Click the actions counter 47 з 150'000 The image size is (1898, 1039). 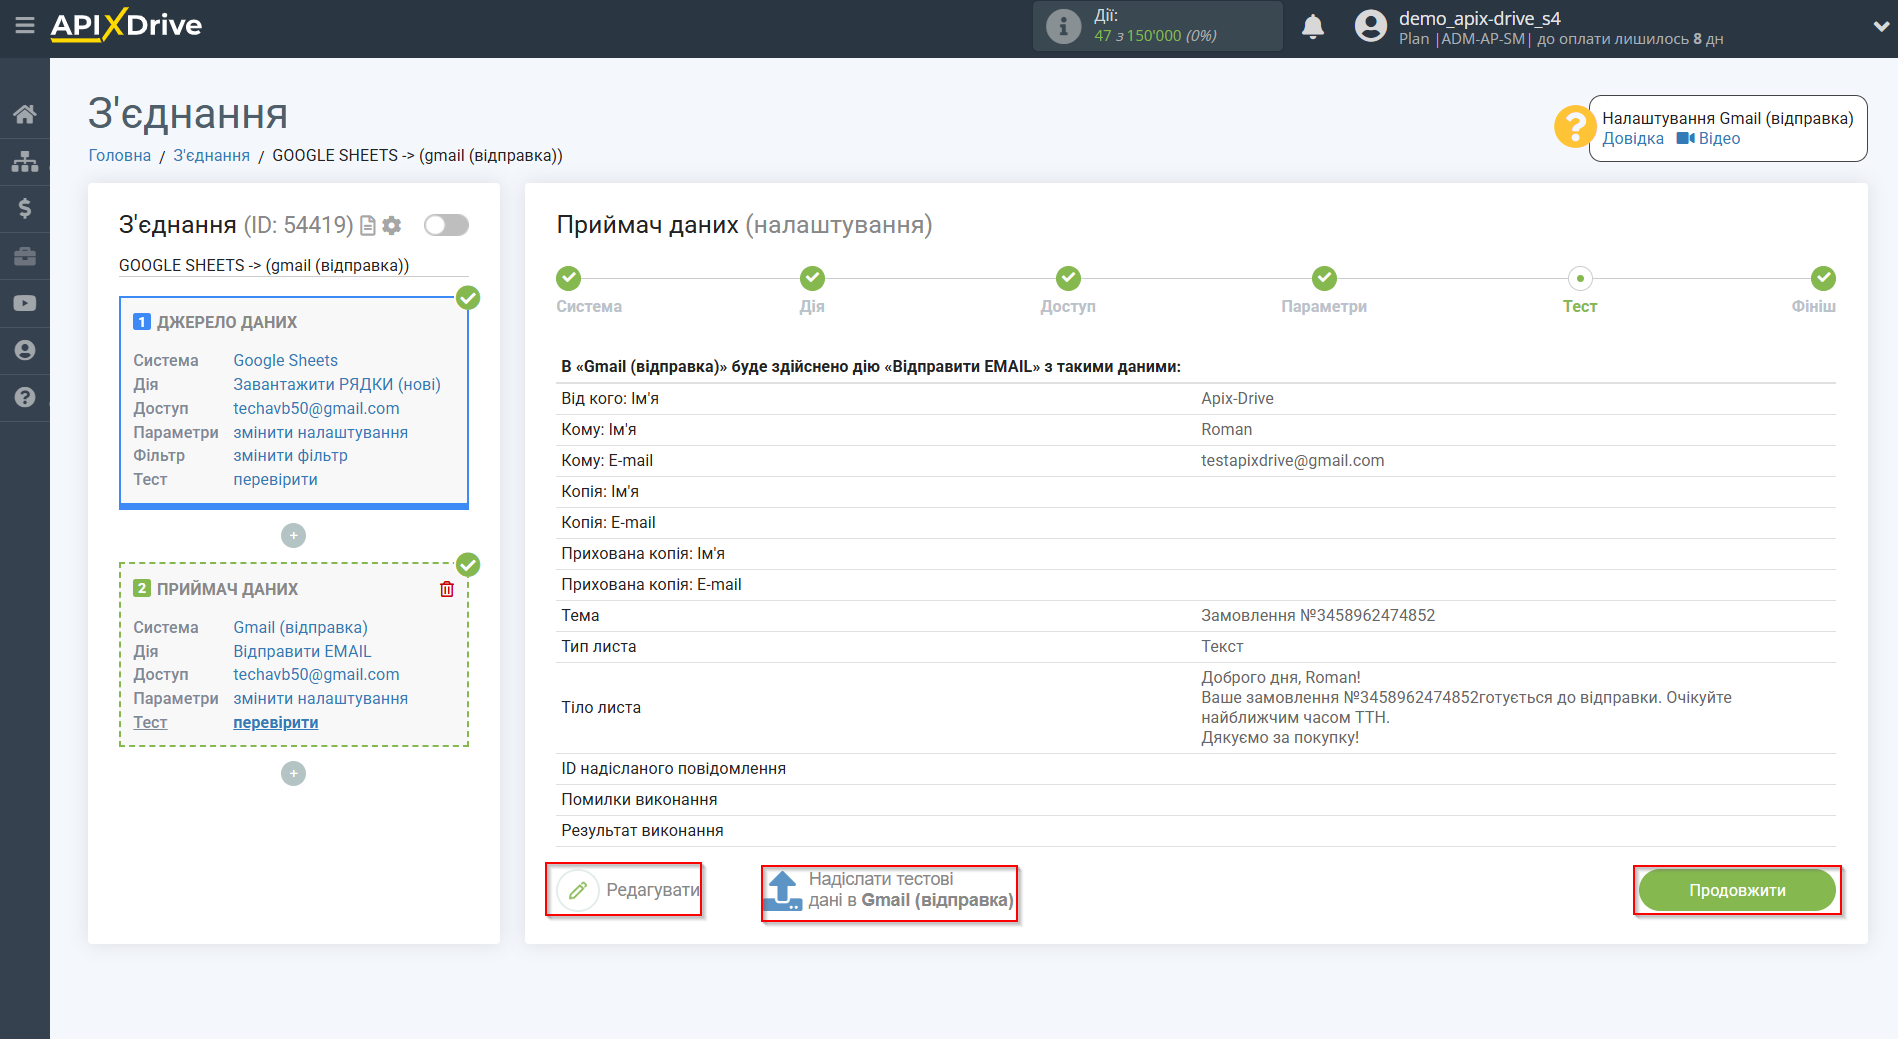[x=1155, y=36]
